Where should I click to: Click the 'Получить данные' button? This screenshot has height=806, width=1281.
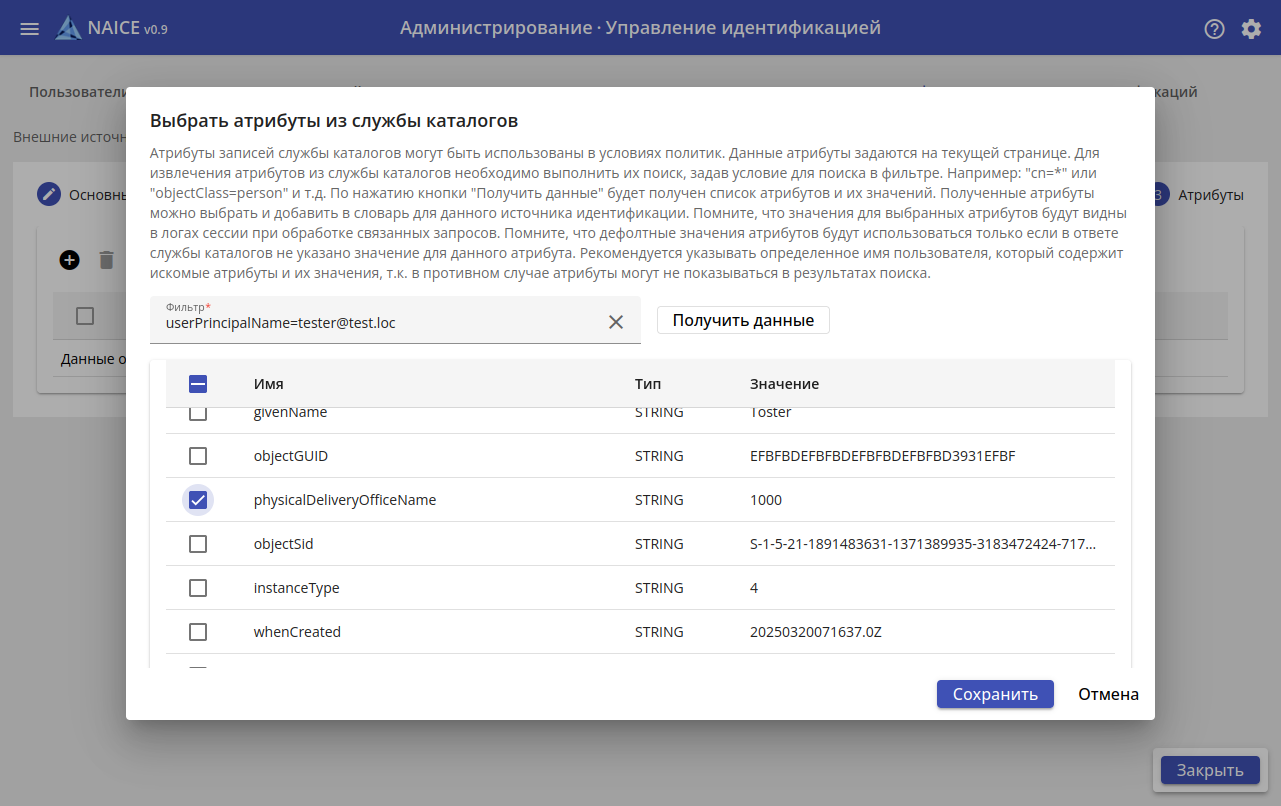(x=743, y=320)
